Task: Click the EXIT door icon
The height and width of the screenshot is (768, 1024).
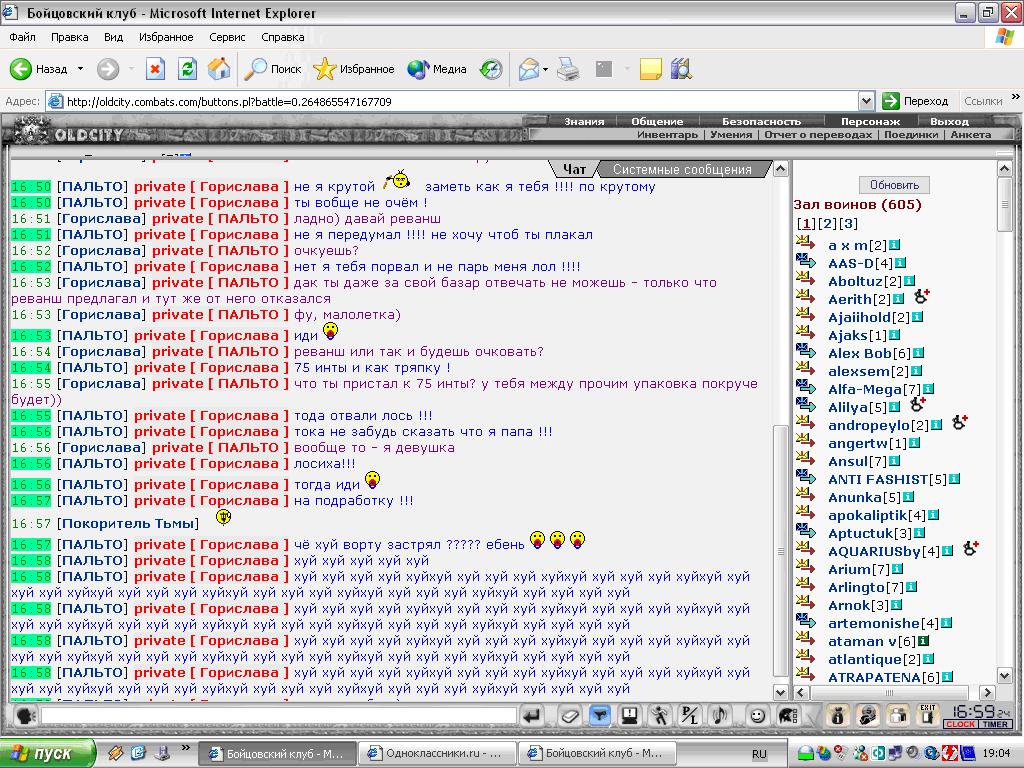Action: (928, 715)
